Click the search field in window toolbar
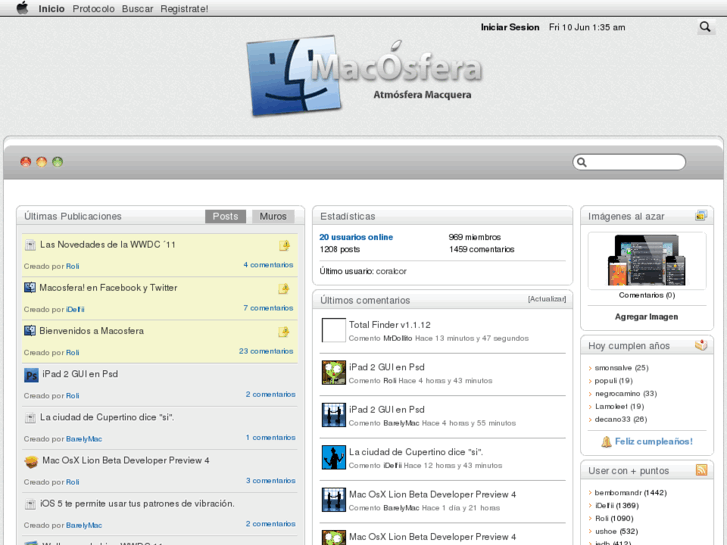The image size is (727, 545). coord(629,162)
